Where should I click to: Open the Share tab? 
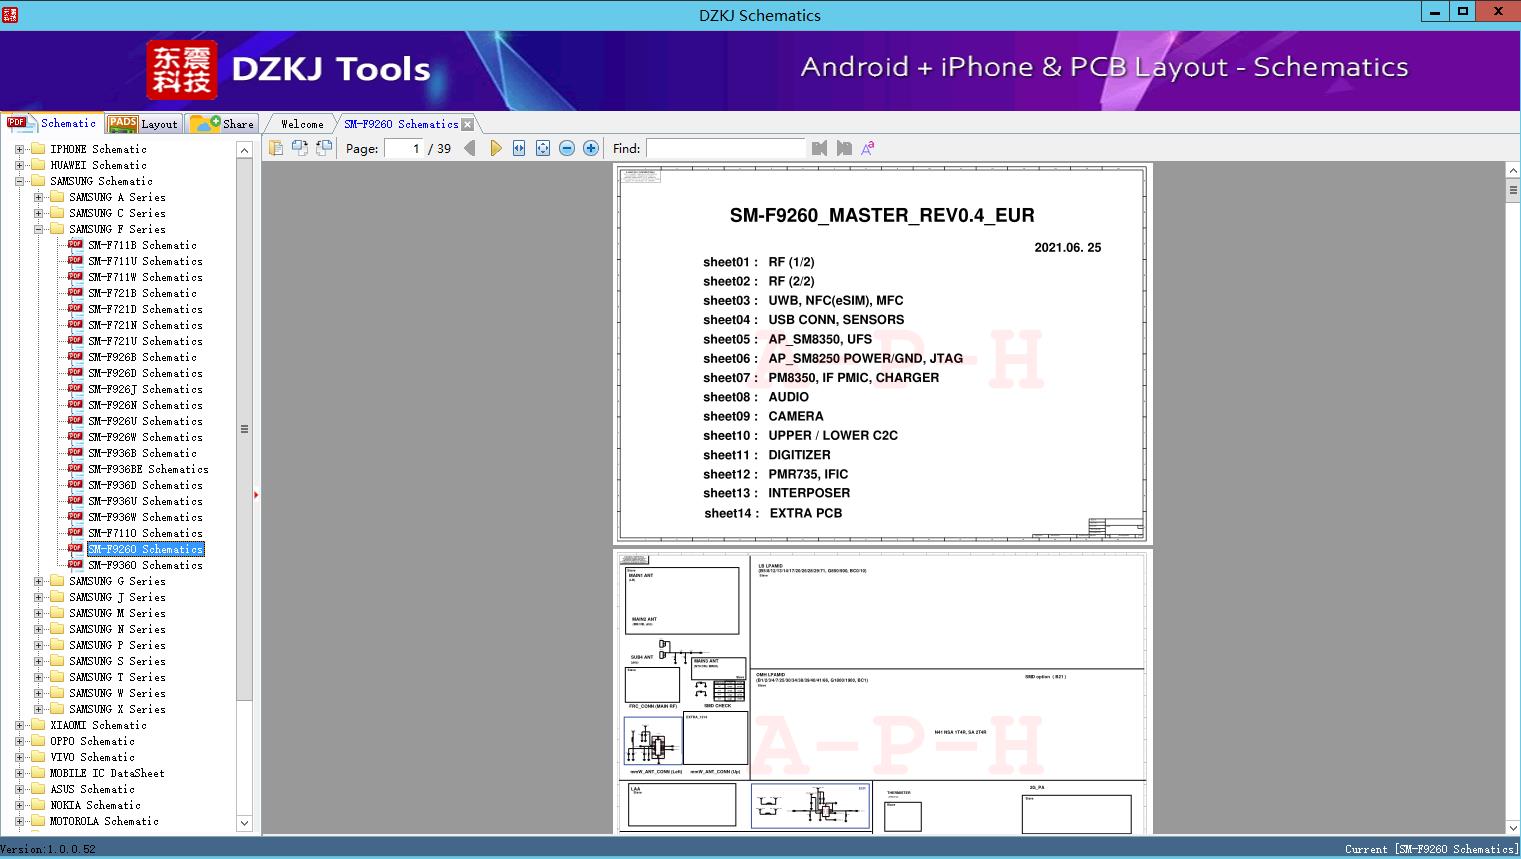(x=223, y=123)
